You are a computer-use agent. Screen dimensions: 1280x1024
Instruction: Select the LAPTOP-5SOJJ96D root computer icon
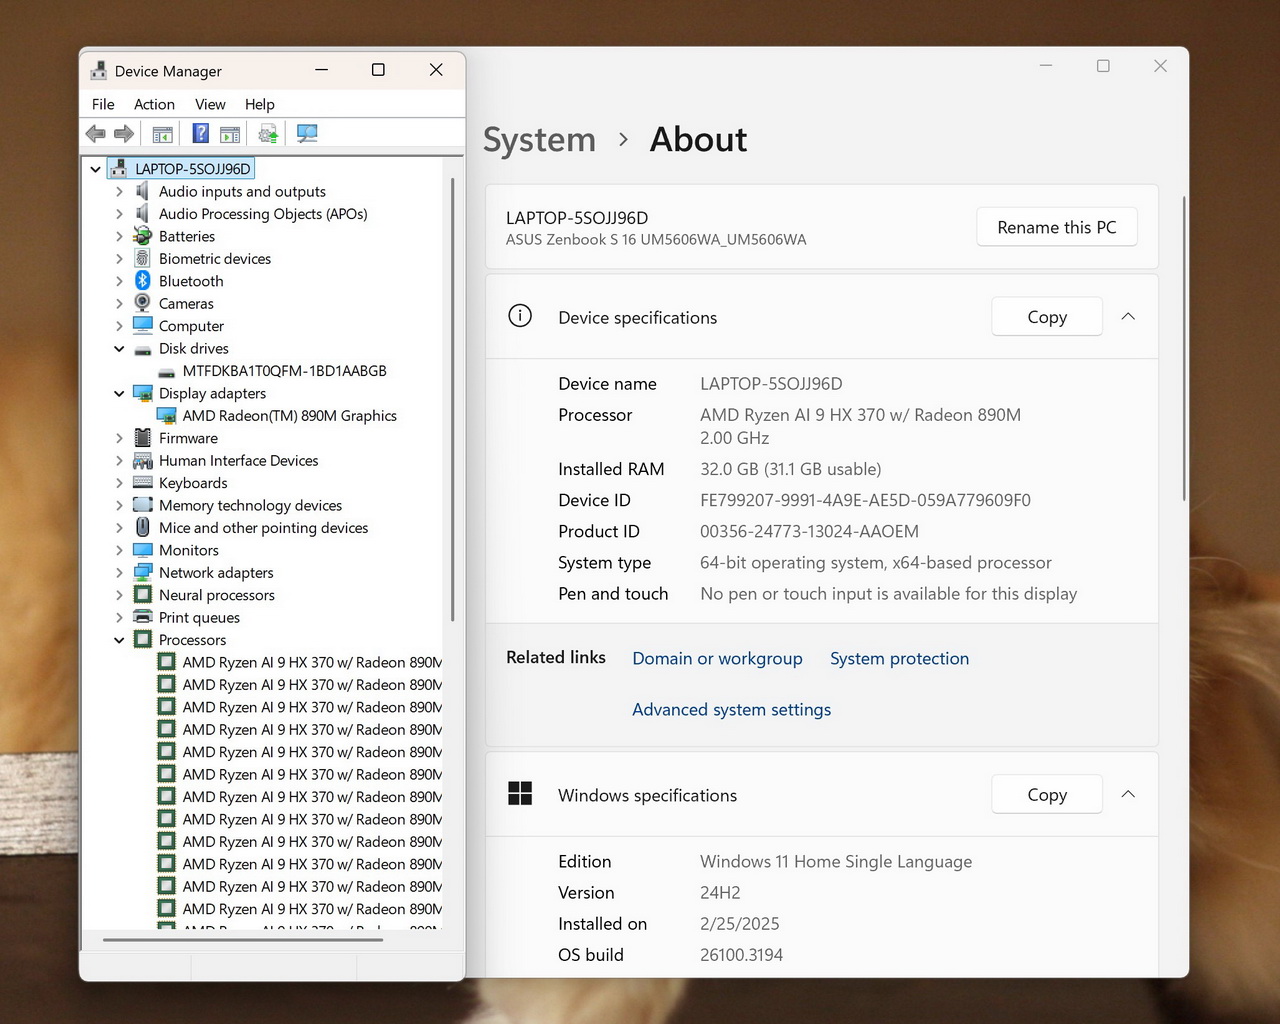(119, 168)
